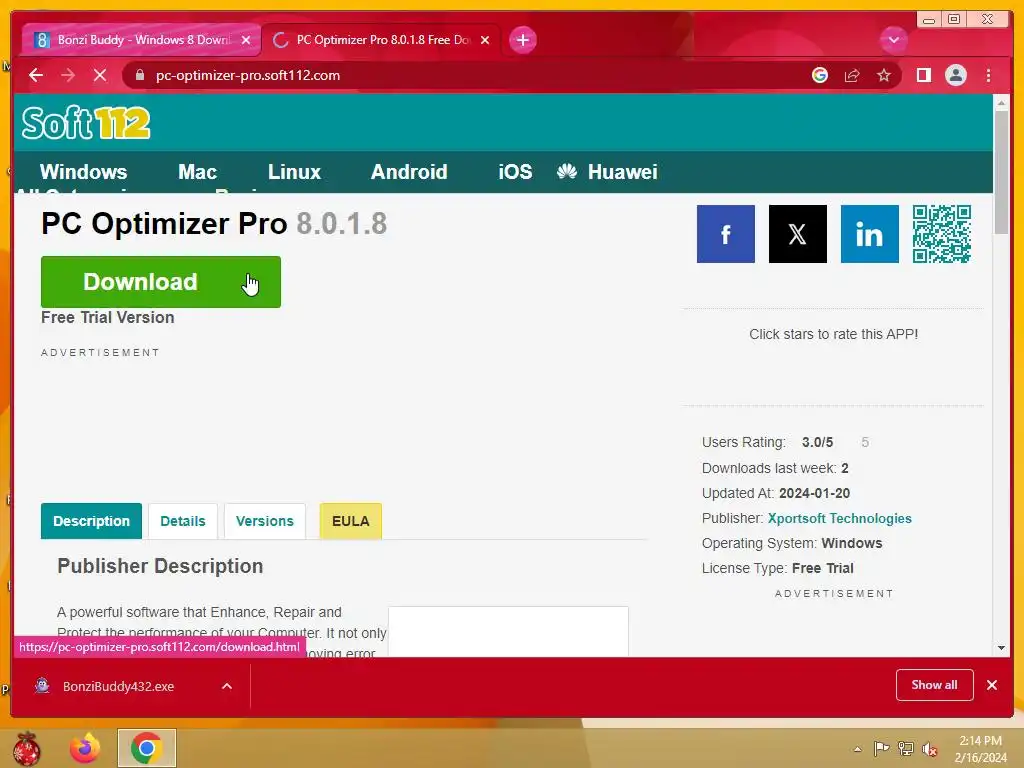Click Show all downloads
Image resolution: width=1024 pixels, height=768 pixels.
935,685
